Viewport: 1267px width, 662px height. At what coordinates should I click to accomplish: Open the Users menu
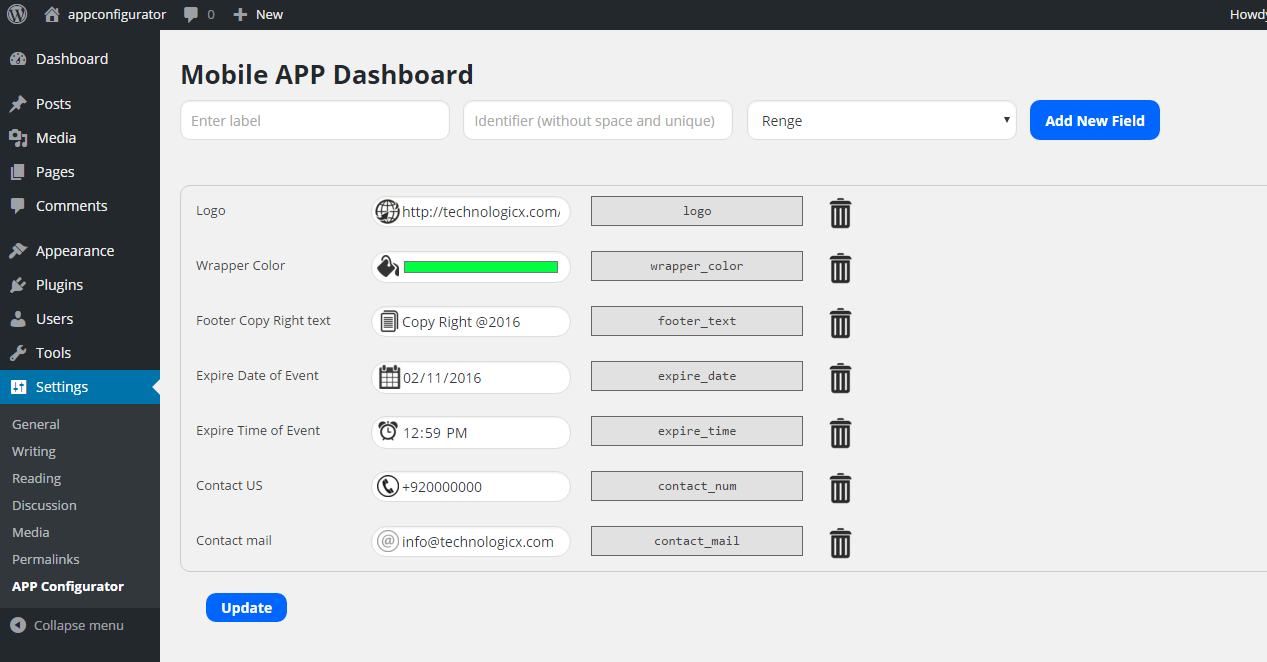tap(80, 319)
